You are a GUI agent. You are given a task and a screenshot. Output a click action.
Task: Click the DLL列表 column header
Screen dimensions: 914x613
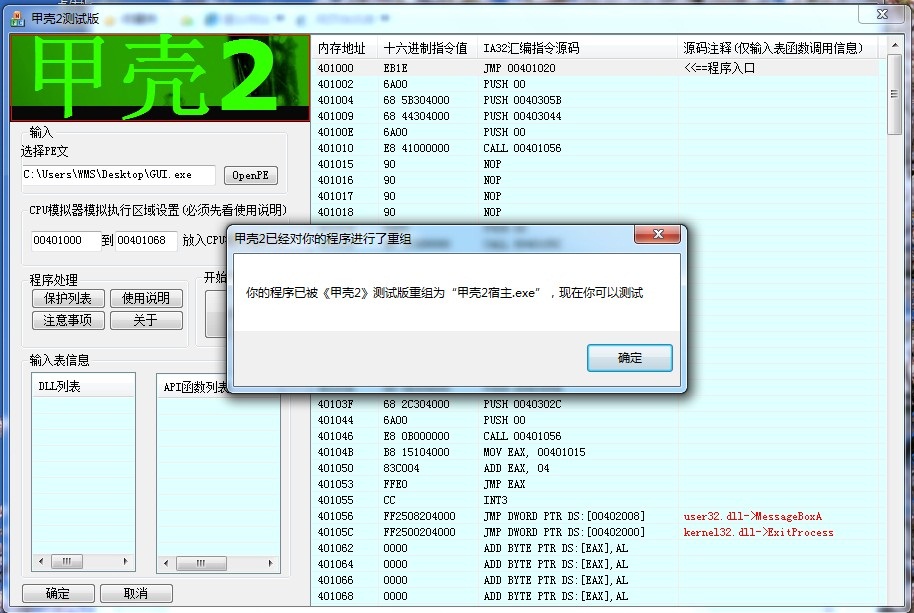(83, 386)
